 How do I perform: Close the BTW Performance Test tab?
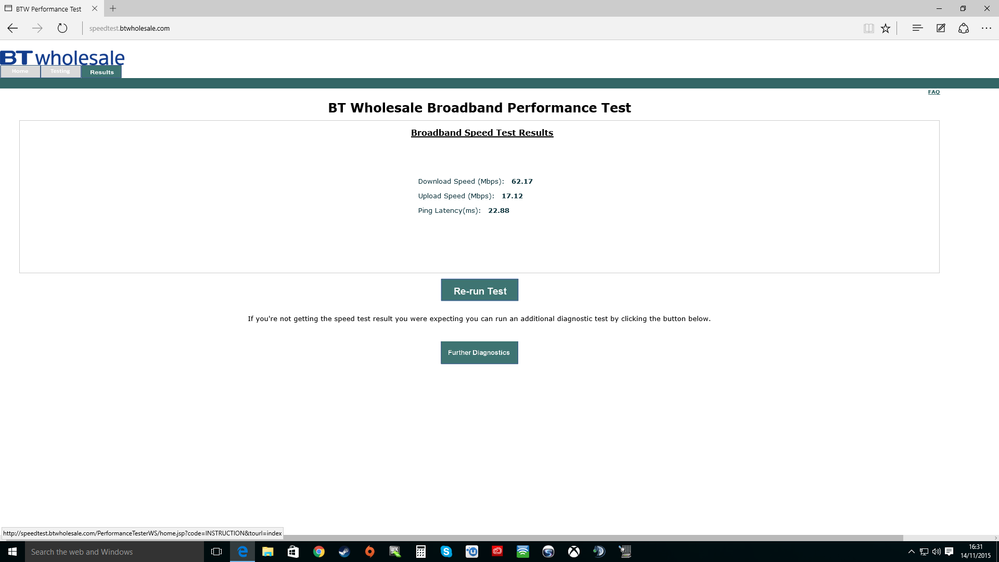point(94,8)
